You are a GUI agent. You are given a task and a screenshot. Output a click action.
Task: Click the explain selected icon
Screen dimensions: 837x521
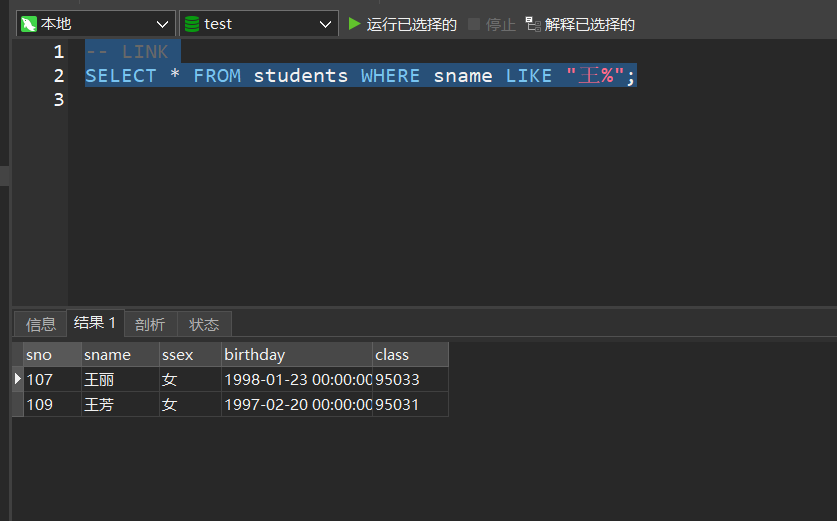pyautogui.click(x=533, y=24)
